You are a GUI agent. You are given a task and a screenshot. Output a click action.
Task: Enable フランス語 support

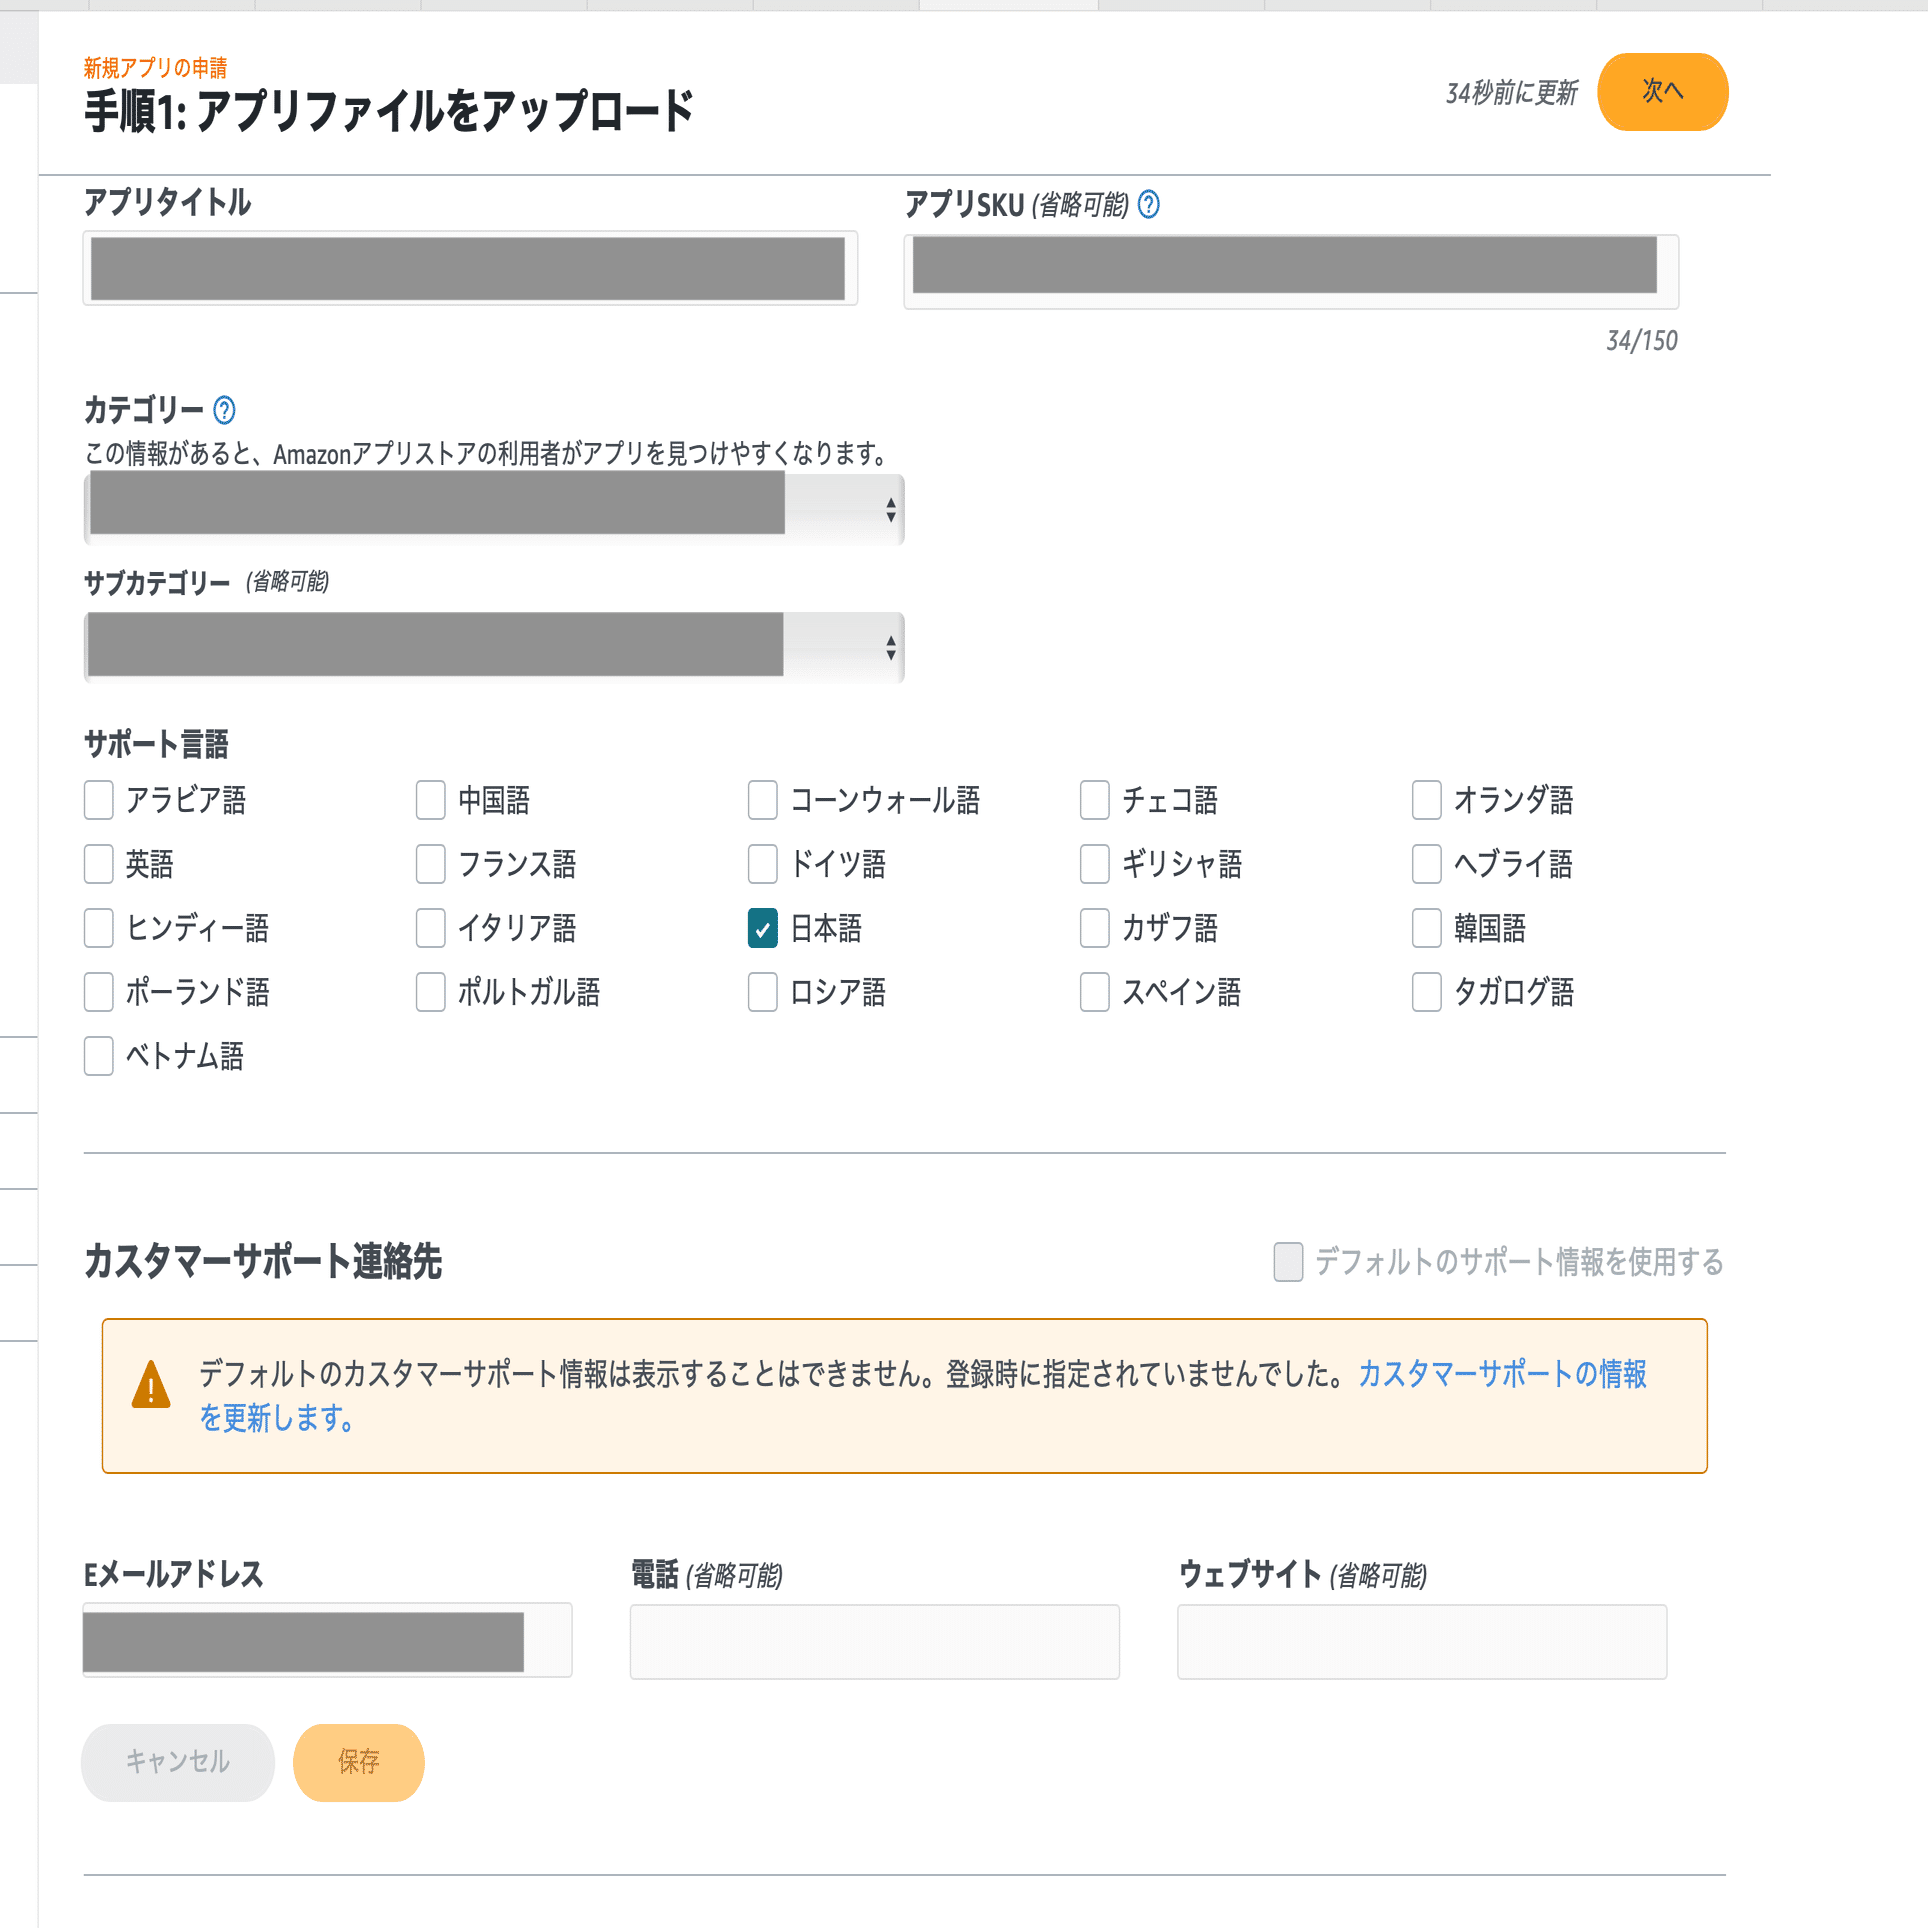(x=430, y=865)
